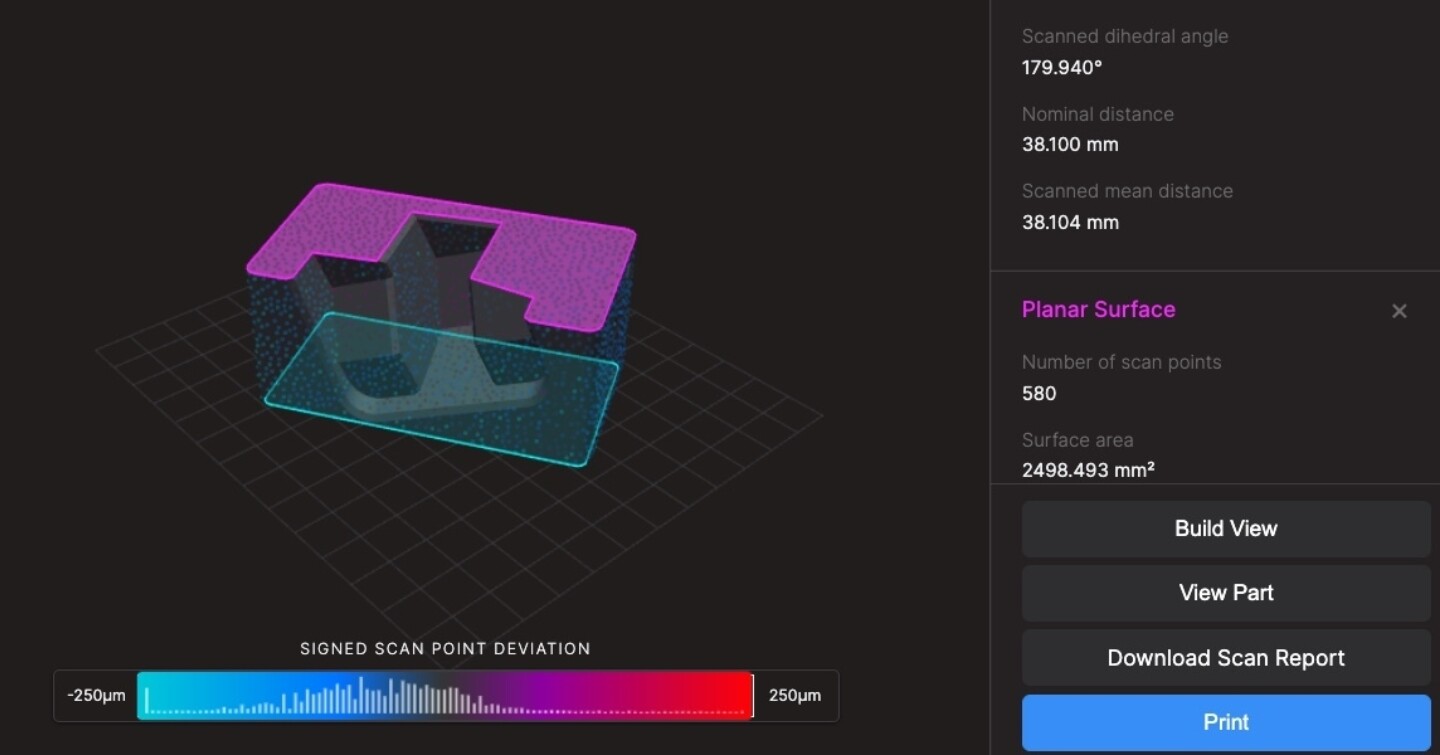Click the 250µm maximum deviation label
Screen dimensions: 1440x755
[x=794, y=696]
